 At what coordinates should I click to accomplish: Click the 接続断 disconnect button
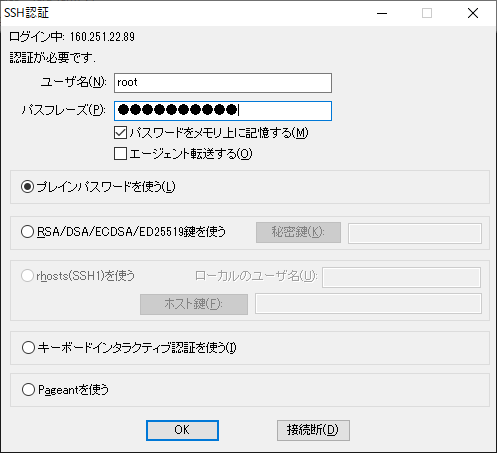pyautogui.click(x=313, y=430)
